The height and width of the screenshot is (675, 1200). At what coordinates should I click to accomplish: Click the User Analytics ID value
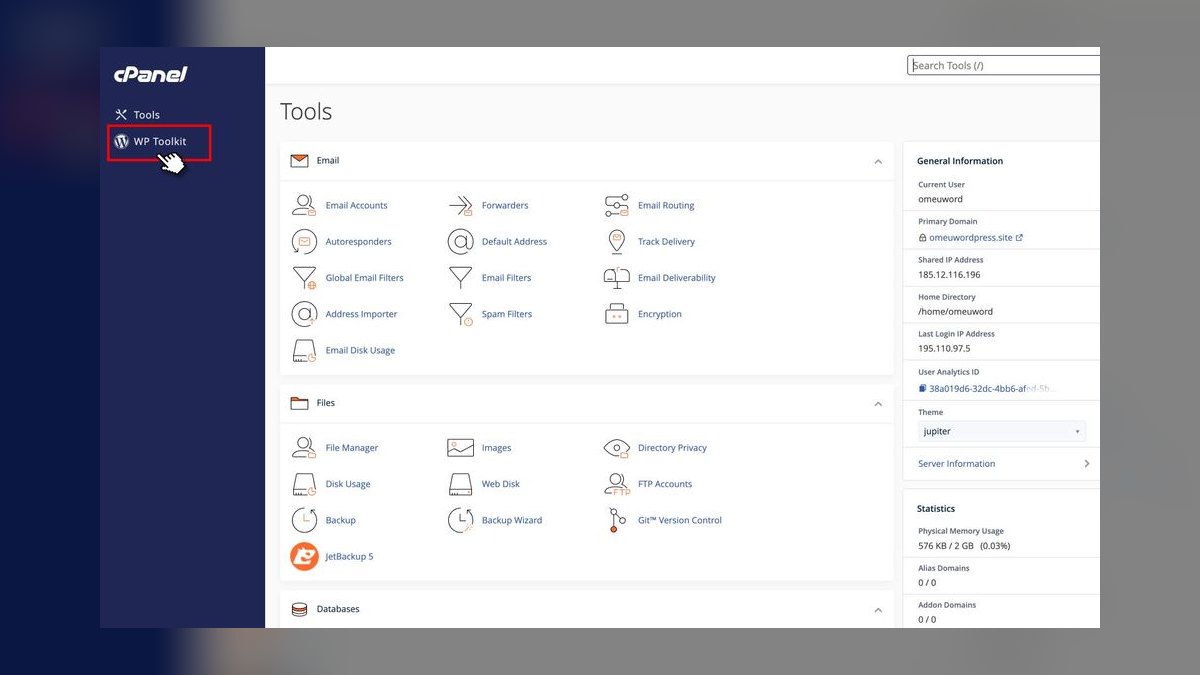tap(992, 388)
